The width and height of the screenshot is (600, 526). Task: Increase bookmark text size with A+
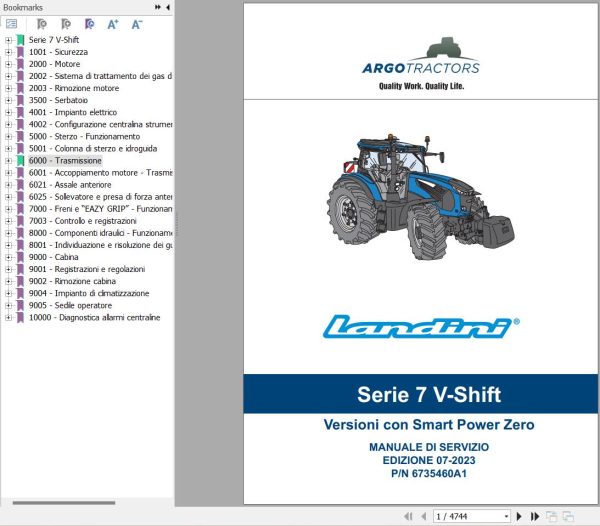113,24
